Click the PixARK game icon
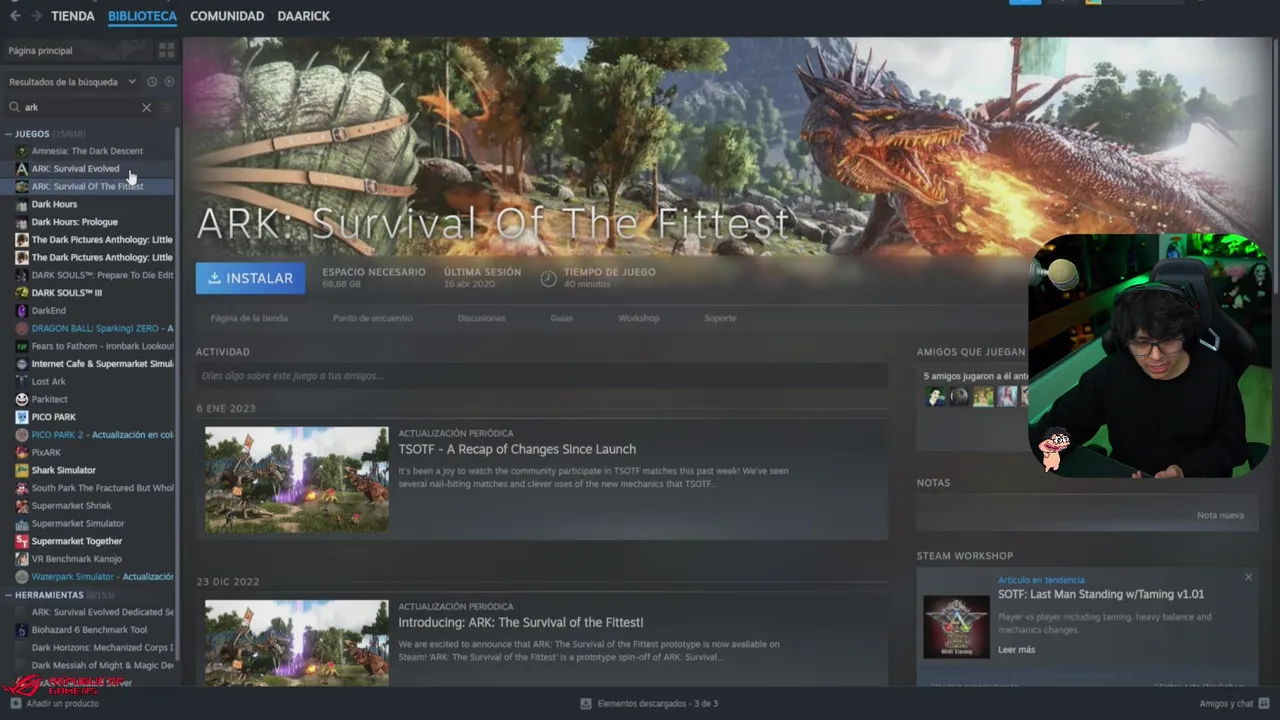The height and width of the screenshot is (720, 1280). pos(22,452)
